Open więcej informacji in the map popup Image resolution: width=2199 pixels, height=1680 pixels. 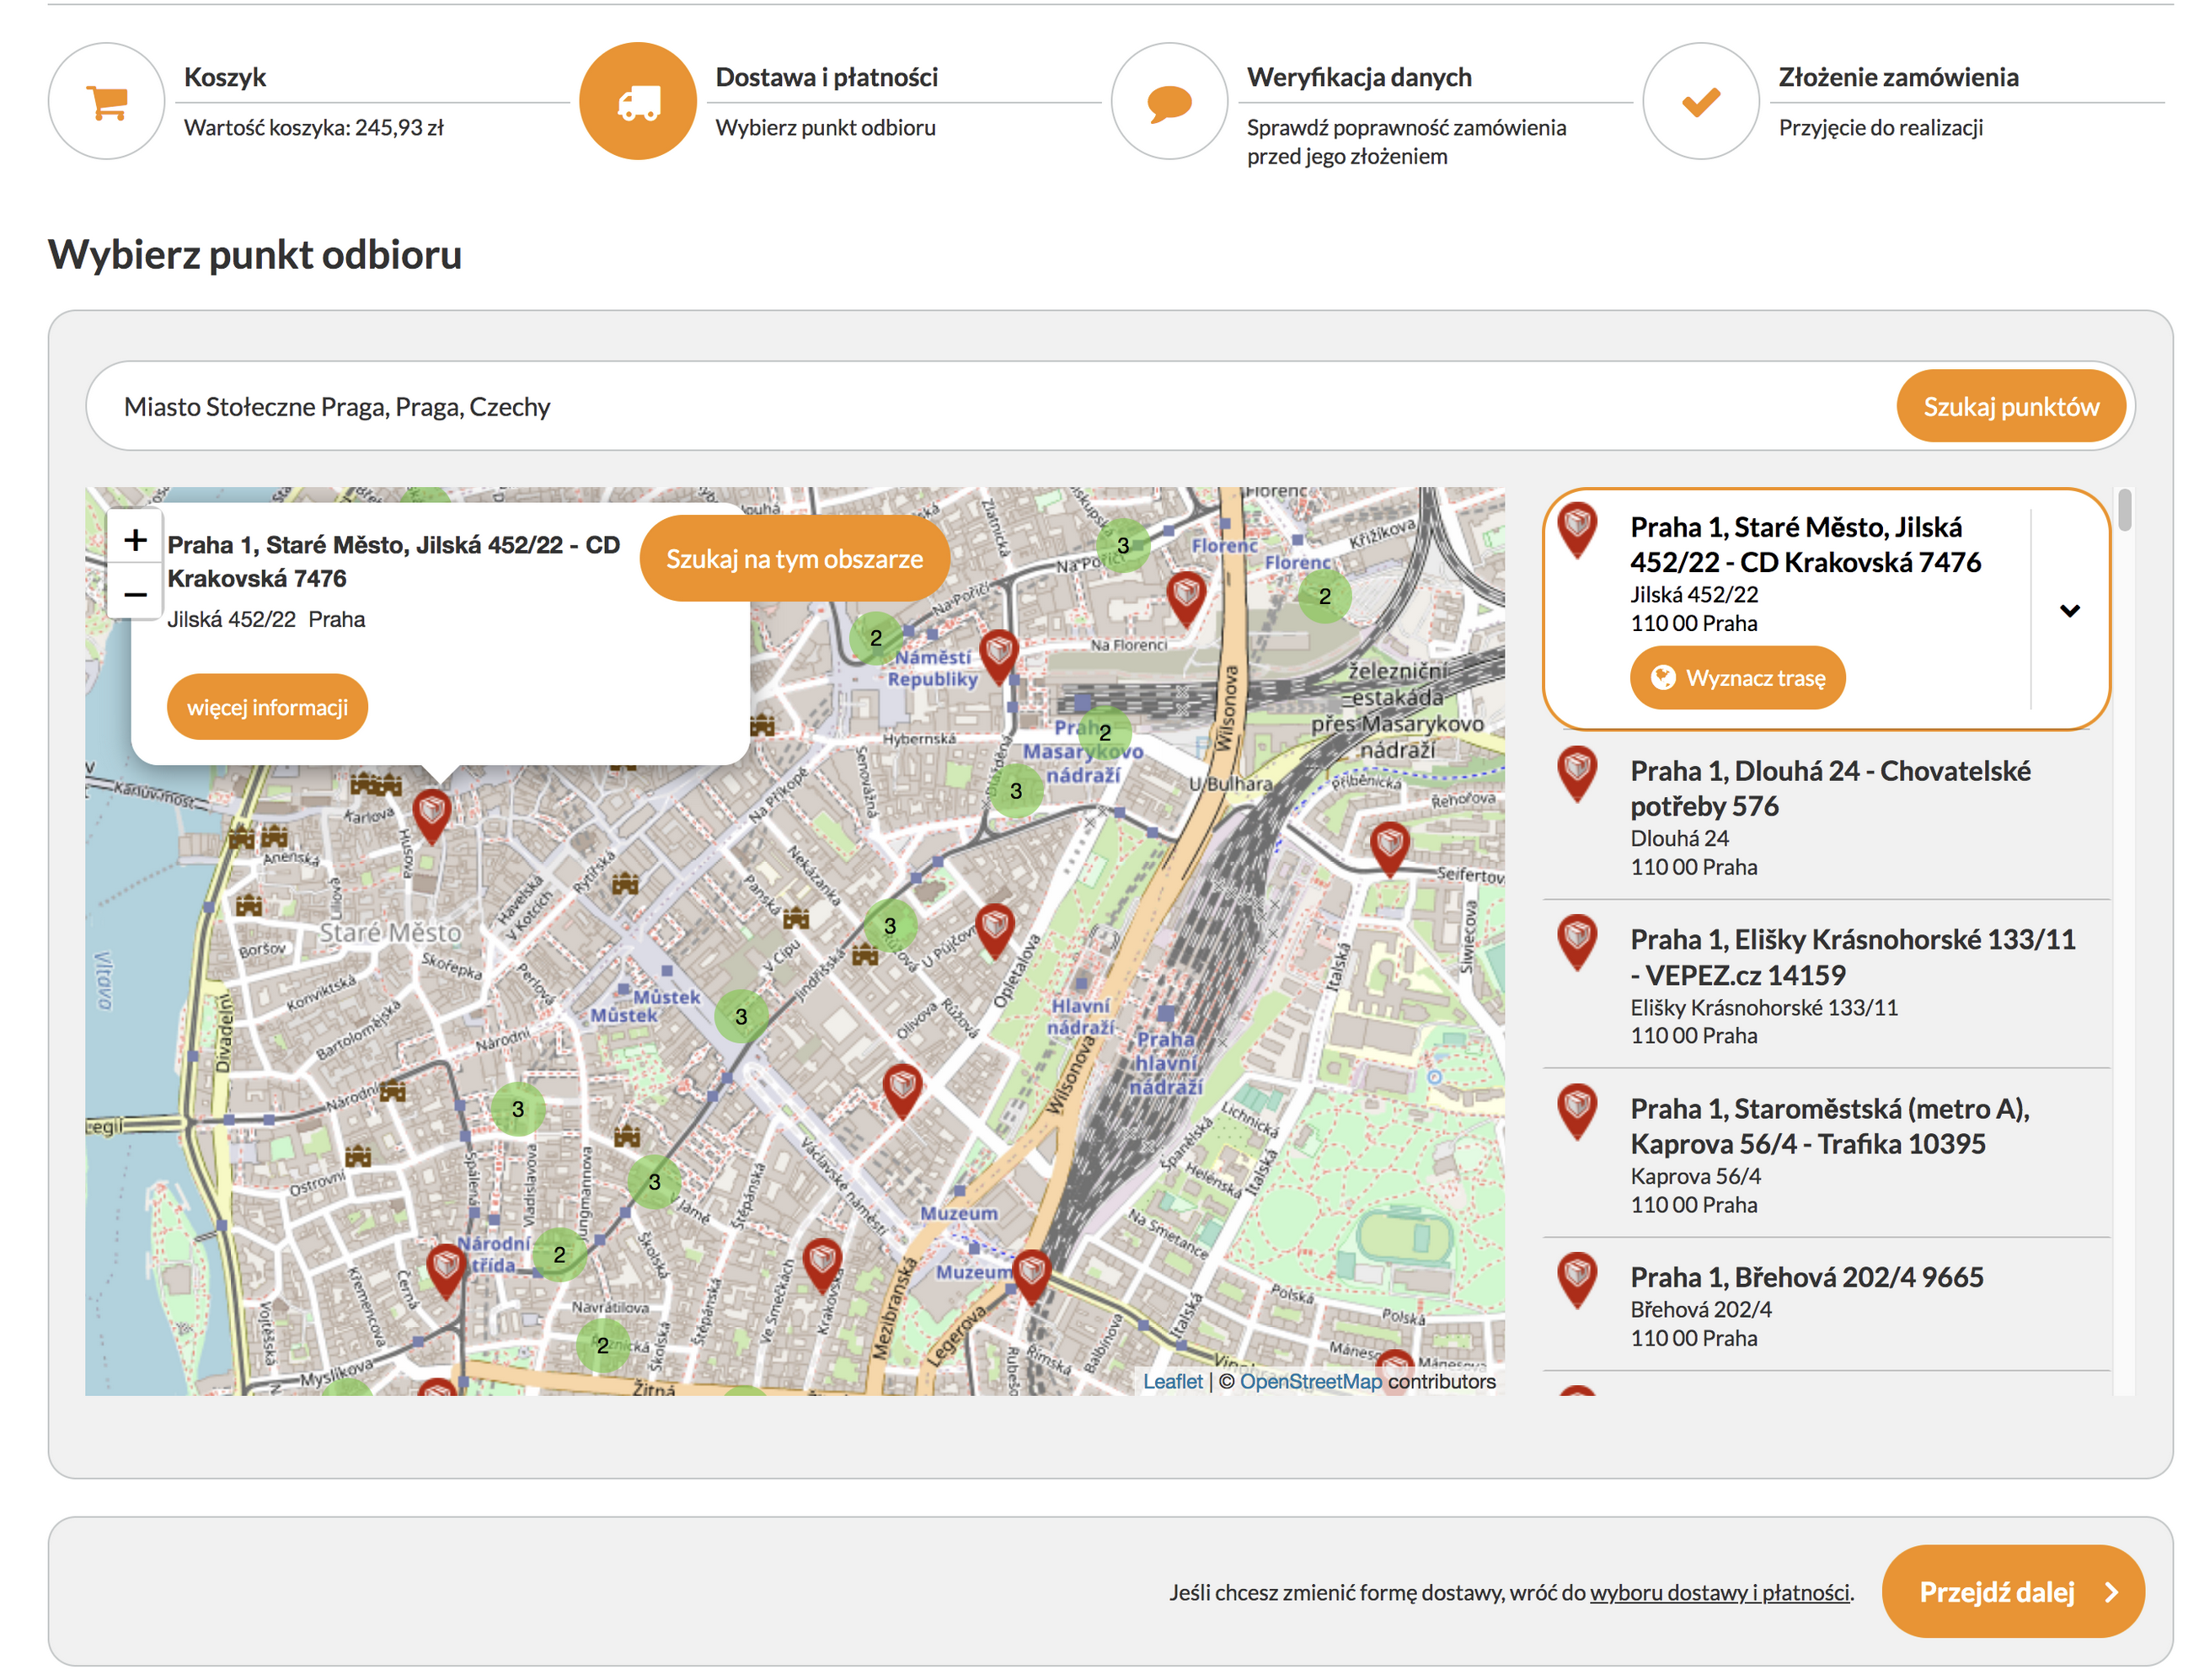point(267,707)
